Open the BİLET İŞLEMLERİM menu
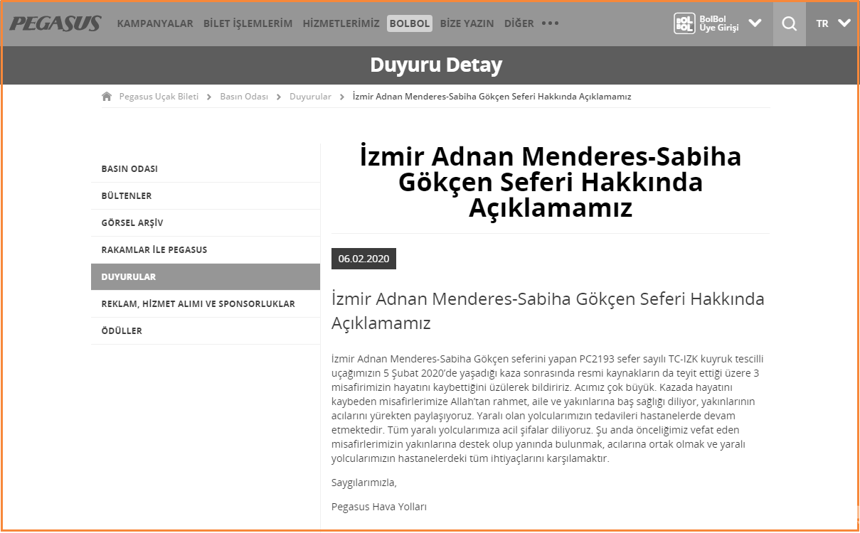860x533 pixels. (x=248, y=24)
